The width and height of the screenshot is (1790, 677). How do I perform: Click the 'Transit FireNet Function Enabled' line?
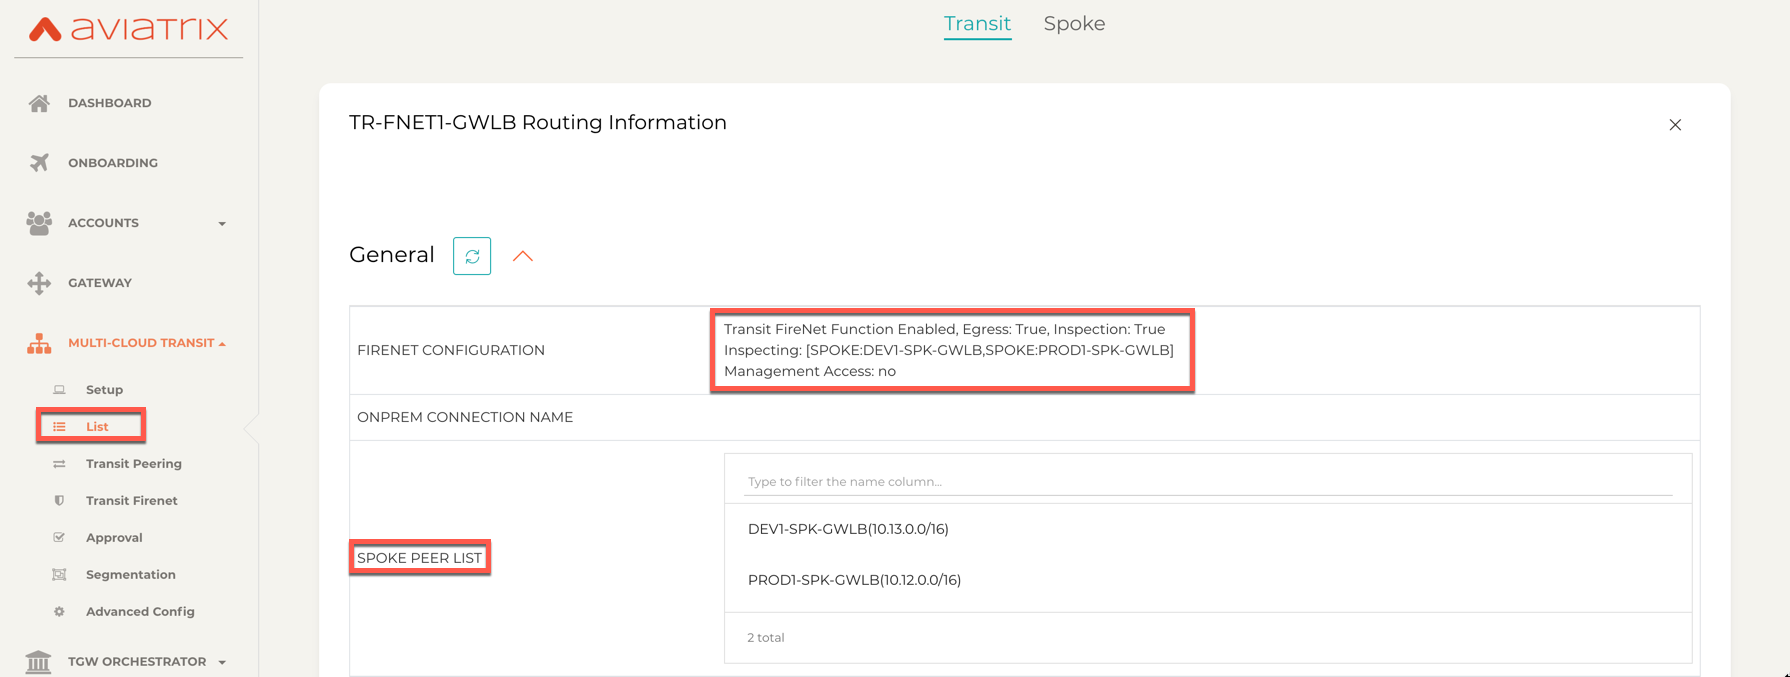[x=944, y=329]
